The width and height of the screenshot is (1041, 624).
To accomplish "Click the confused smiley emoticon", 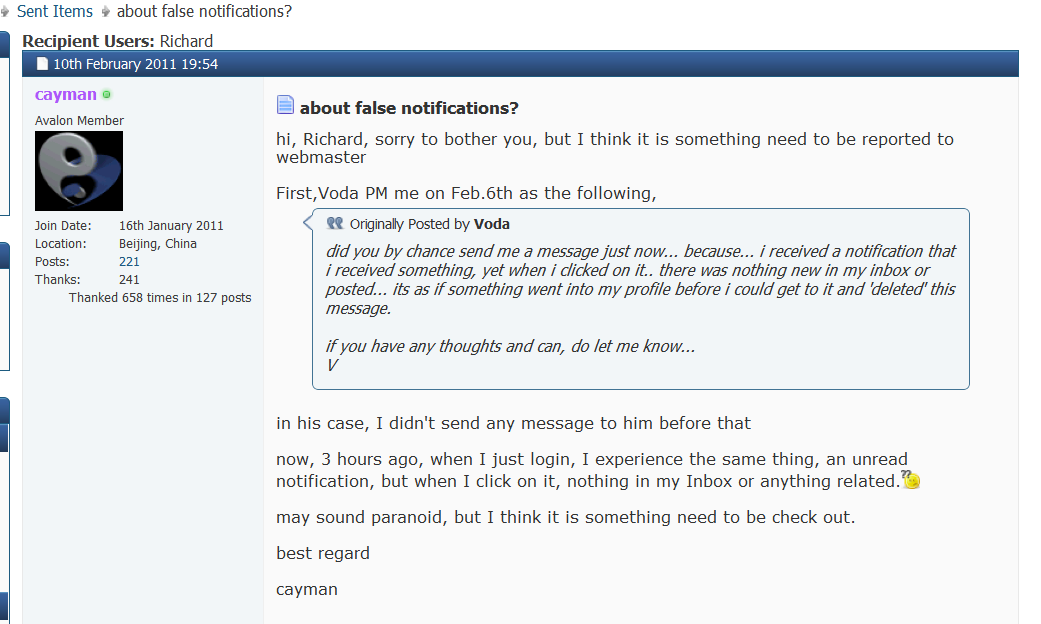I will point(910,480).
